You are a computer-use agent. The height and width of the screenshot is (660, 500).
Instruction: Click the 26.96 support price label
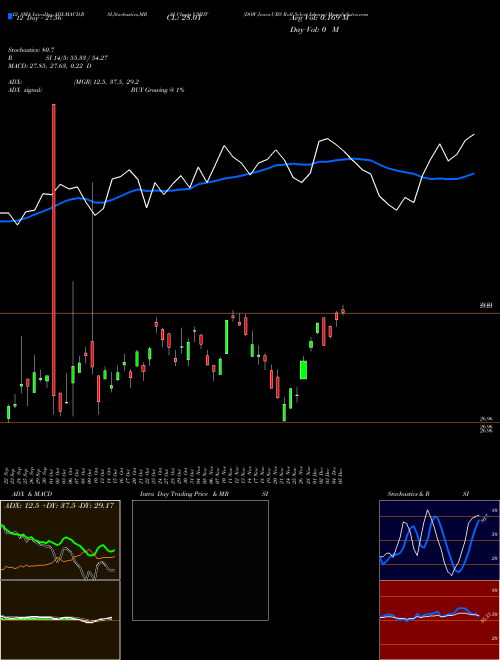486,419
